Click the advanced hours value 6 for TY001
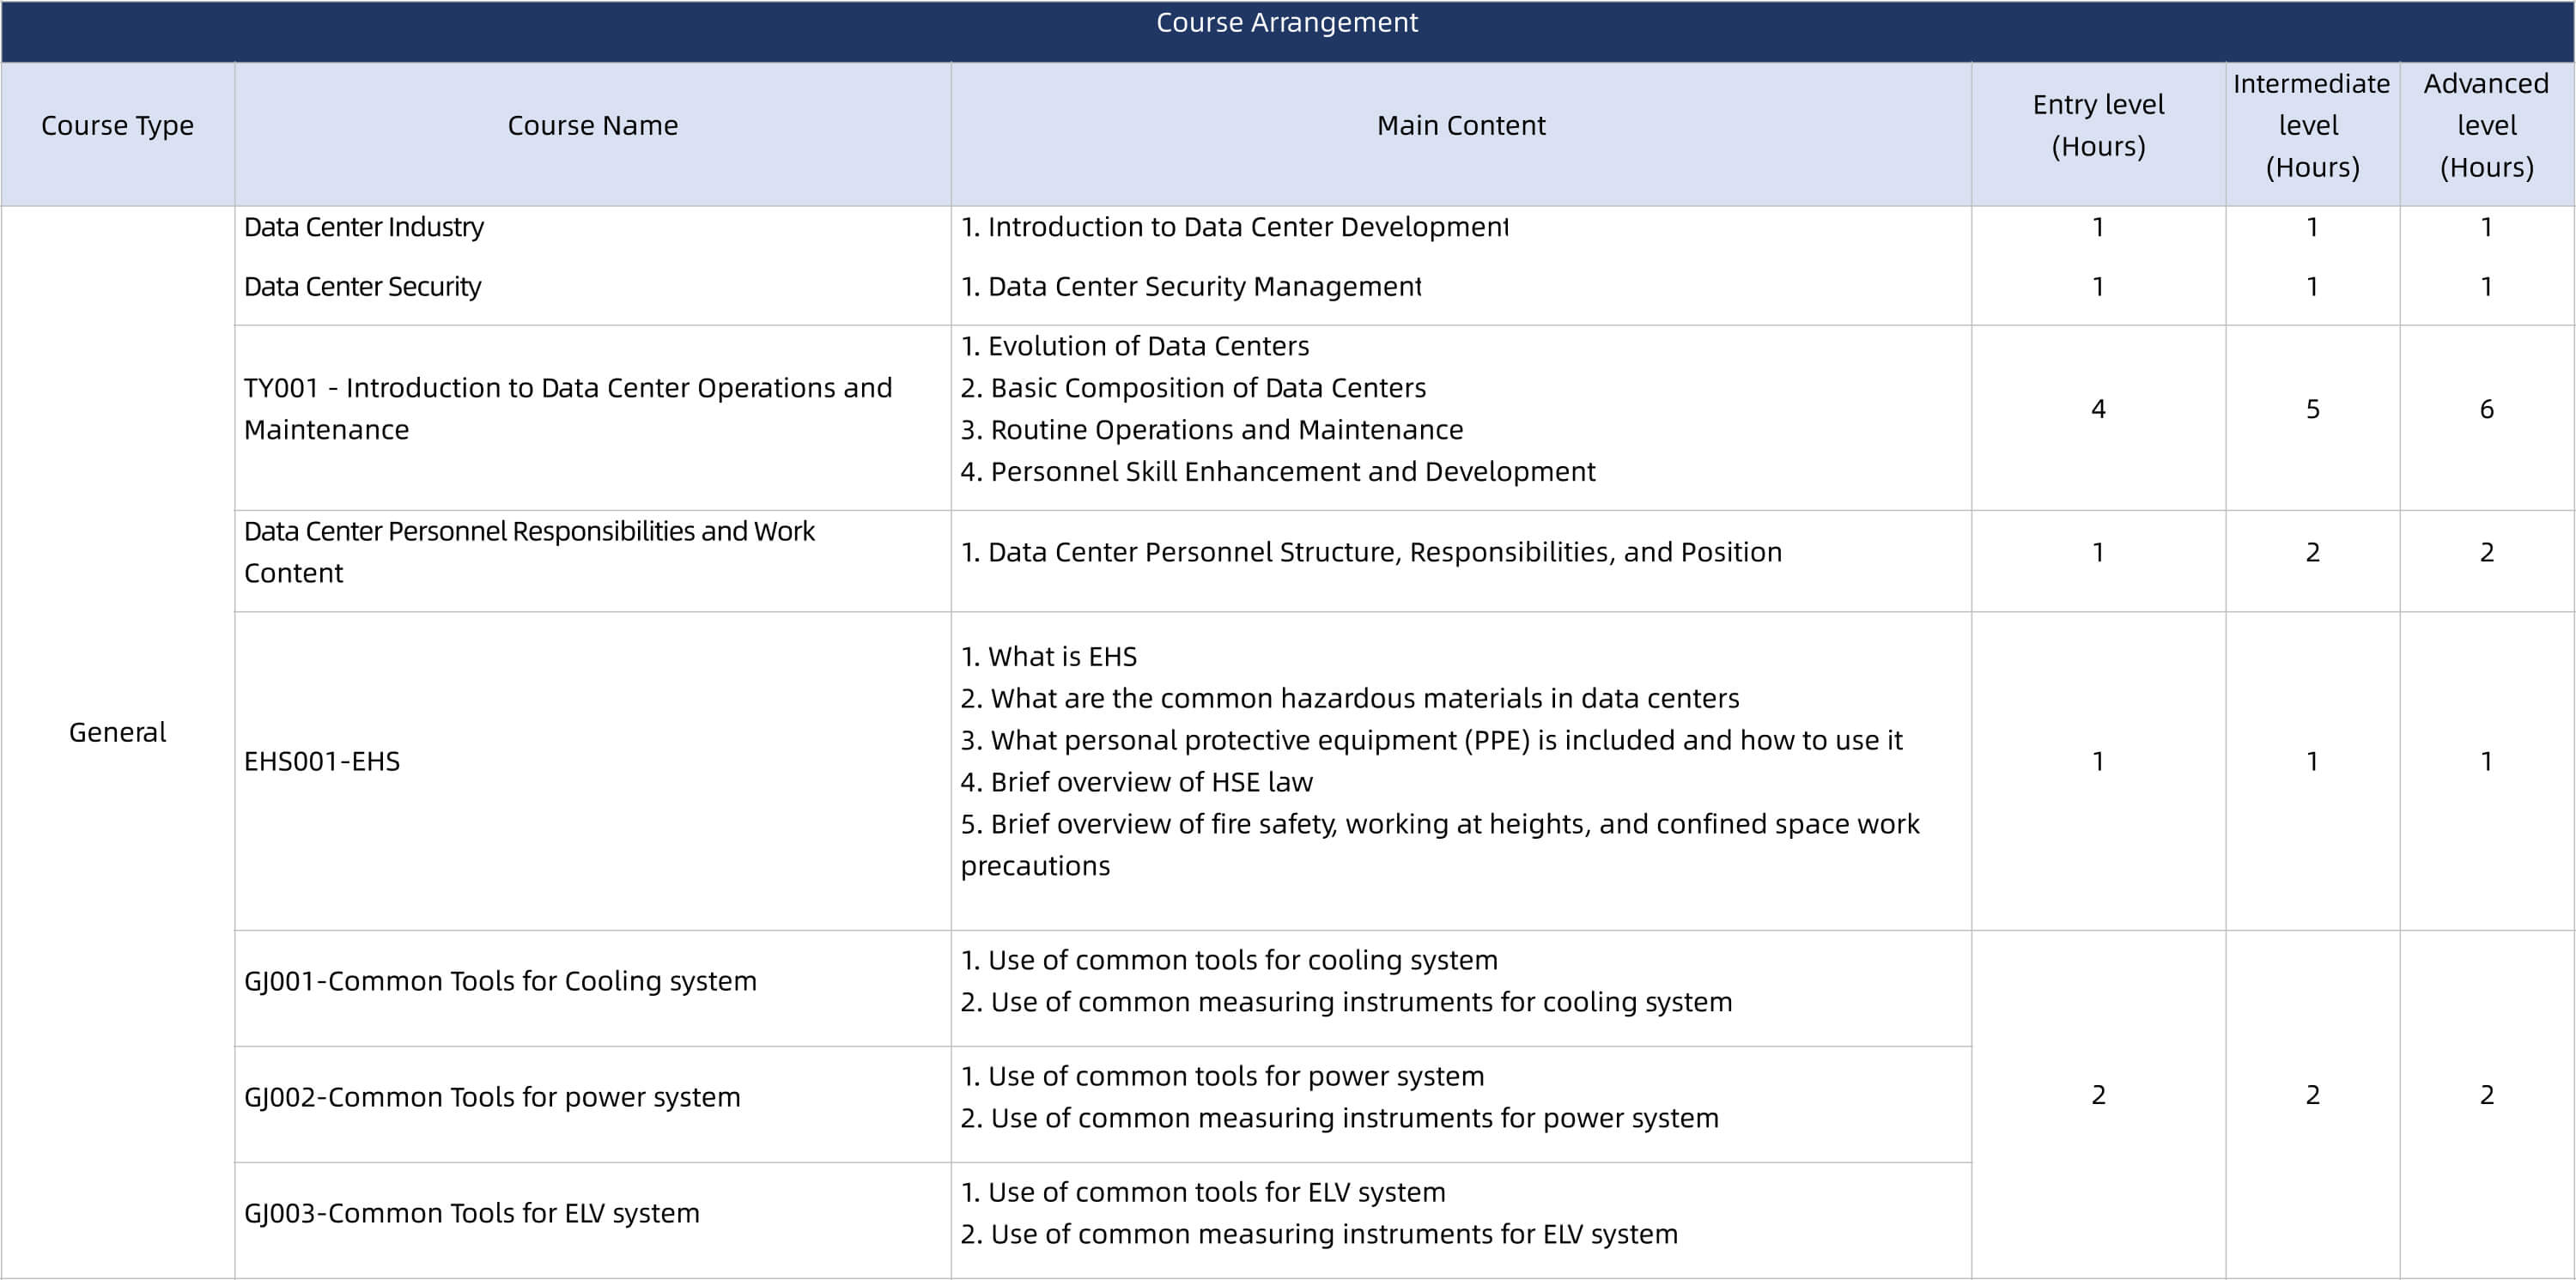This screenshot has height=1280, width=2576. 2486,409
